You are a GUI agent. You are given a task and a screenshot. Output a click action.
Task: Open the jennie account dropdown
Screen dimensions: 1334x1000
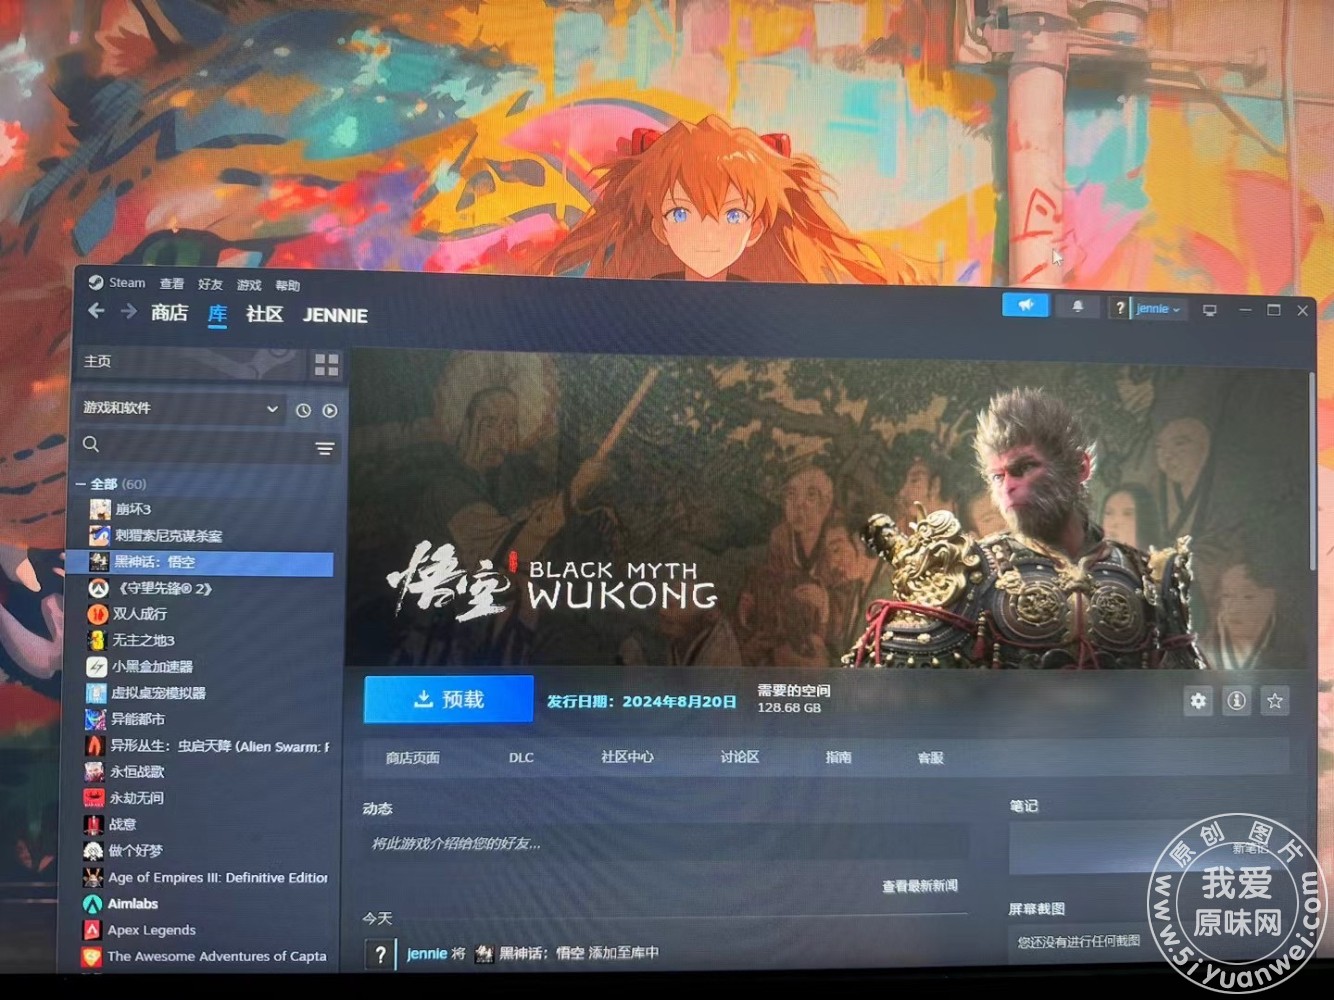coord(1158,309)
